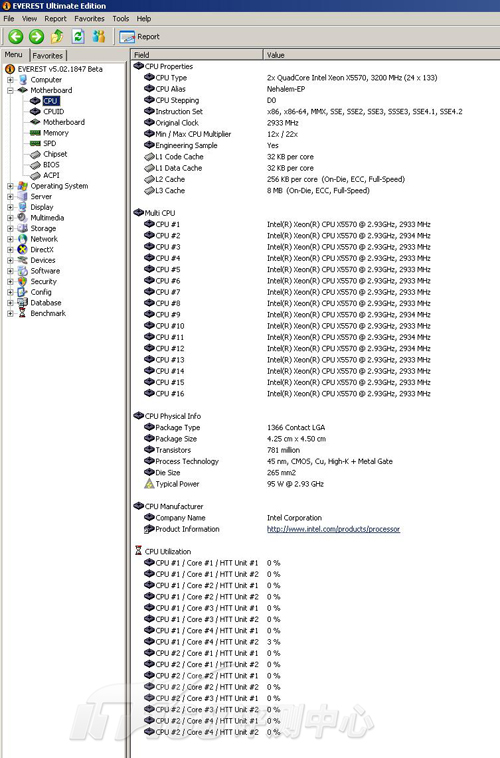The height and width of the screenshot is (758, 500).
Task: Click the Config icon in tree
Action: point(22,292)
